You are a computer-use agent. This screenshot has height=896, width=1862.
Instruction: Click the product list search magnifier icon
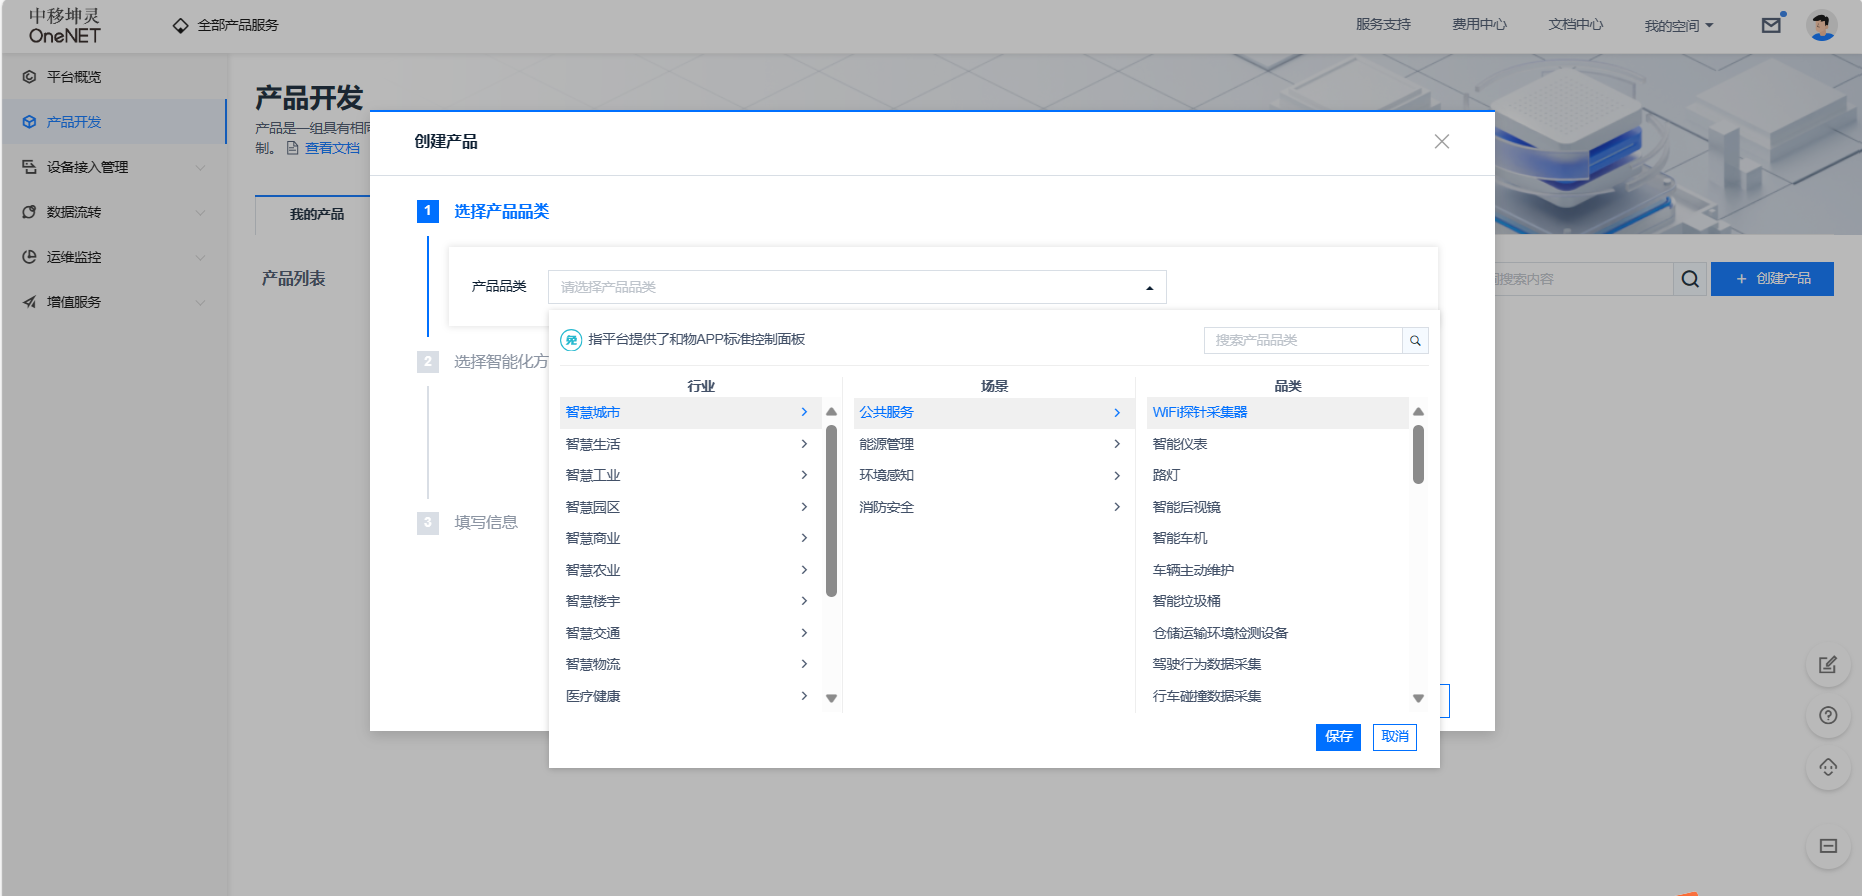[1690, 279]
